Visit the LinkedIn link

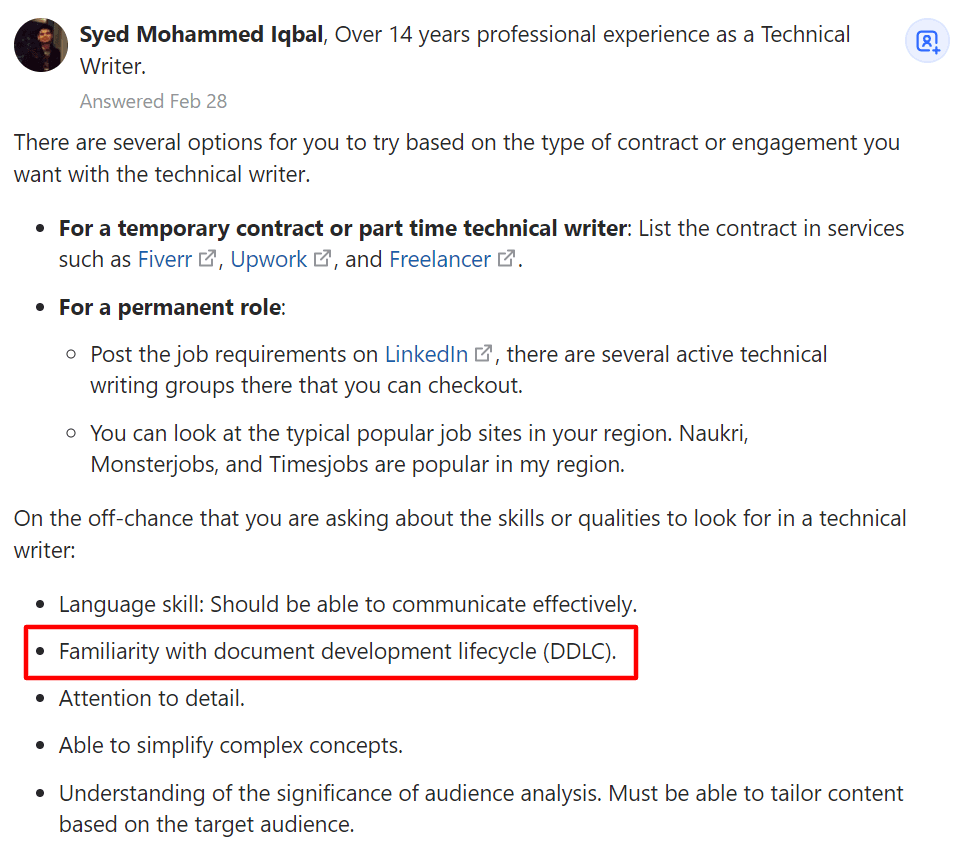(427, 354)
